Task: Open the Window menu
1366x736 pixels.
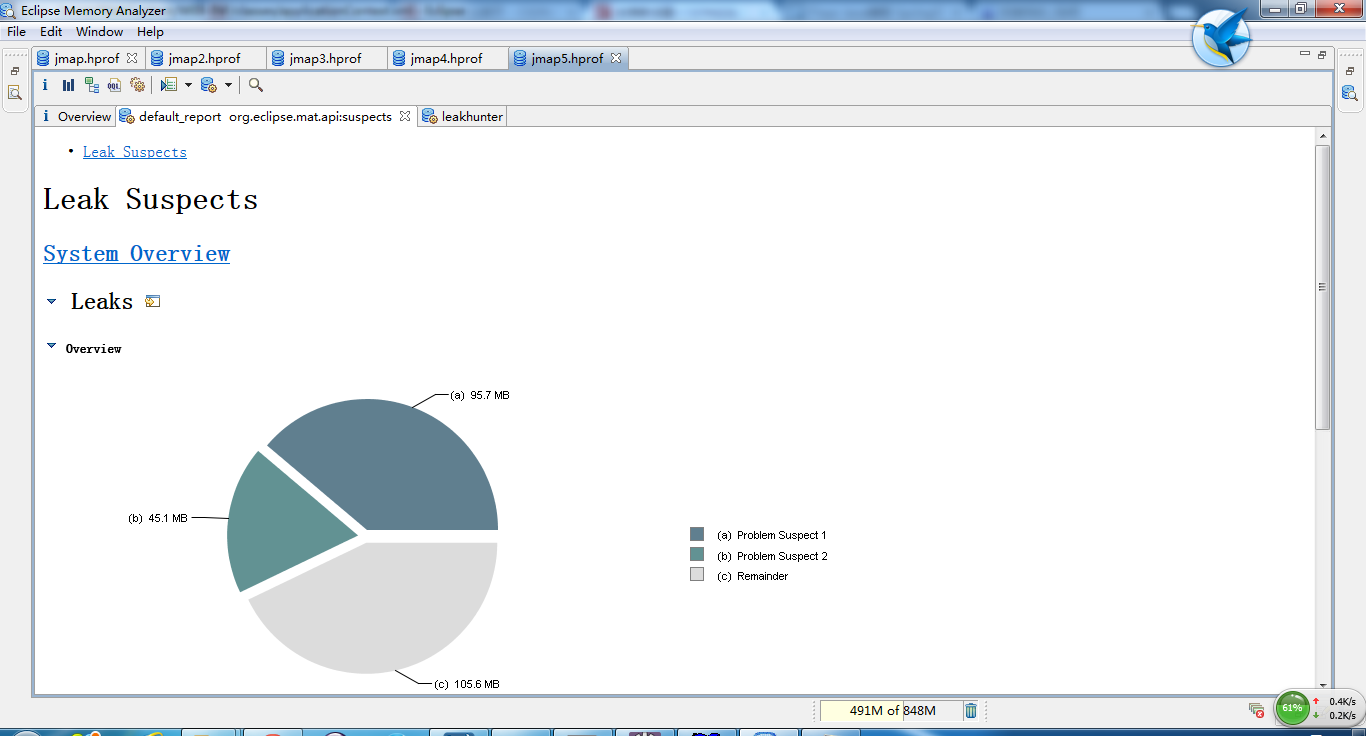Action: tap(99, 32)
